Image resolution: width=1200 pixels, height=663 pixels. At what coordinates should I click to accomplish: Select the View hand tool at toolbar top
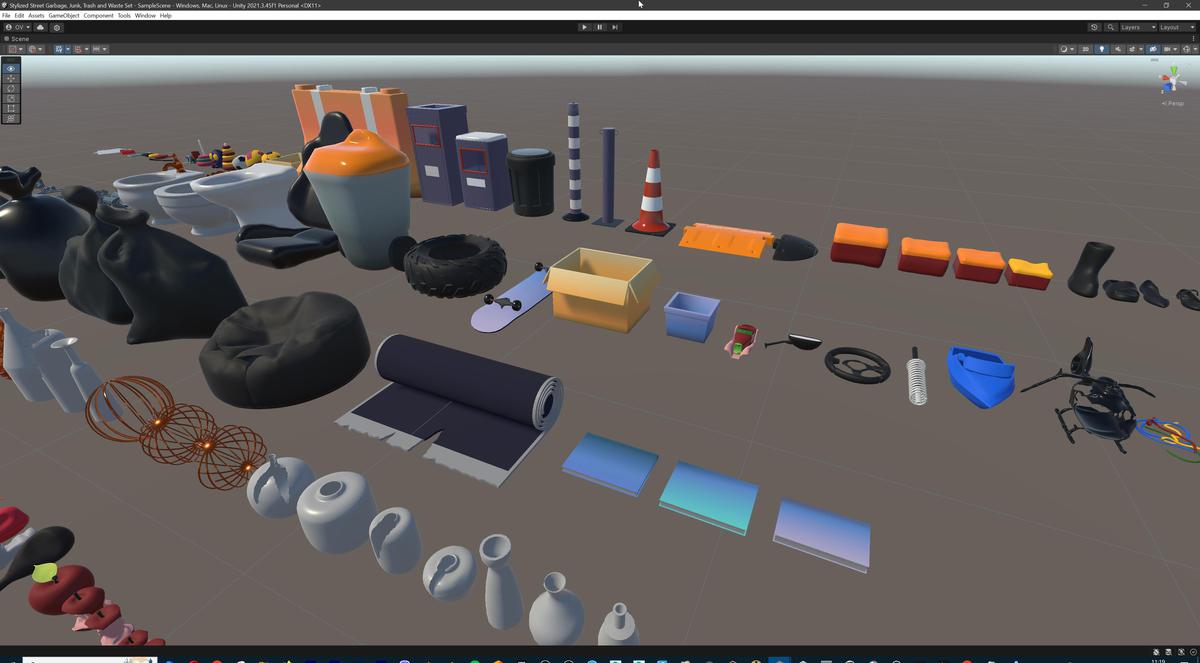click(x=10, y=68)
